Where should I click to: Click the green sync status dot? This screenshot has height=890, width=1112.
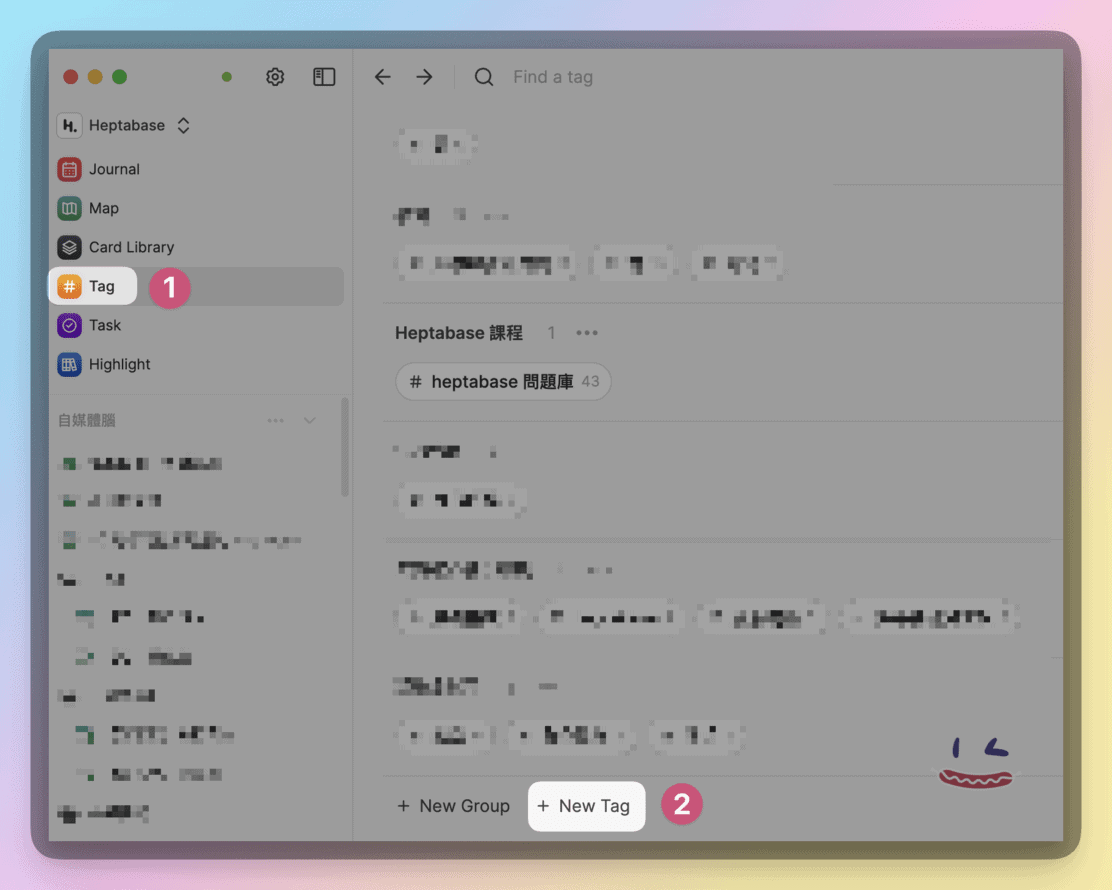tap(227, 77)
